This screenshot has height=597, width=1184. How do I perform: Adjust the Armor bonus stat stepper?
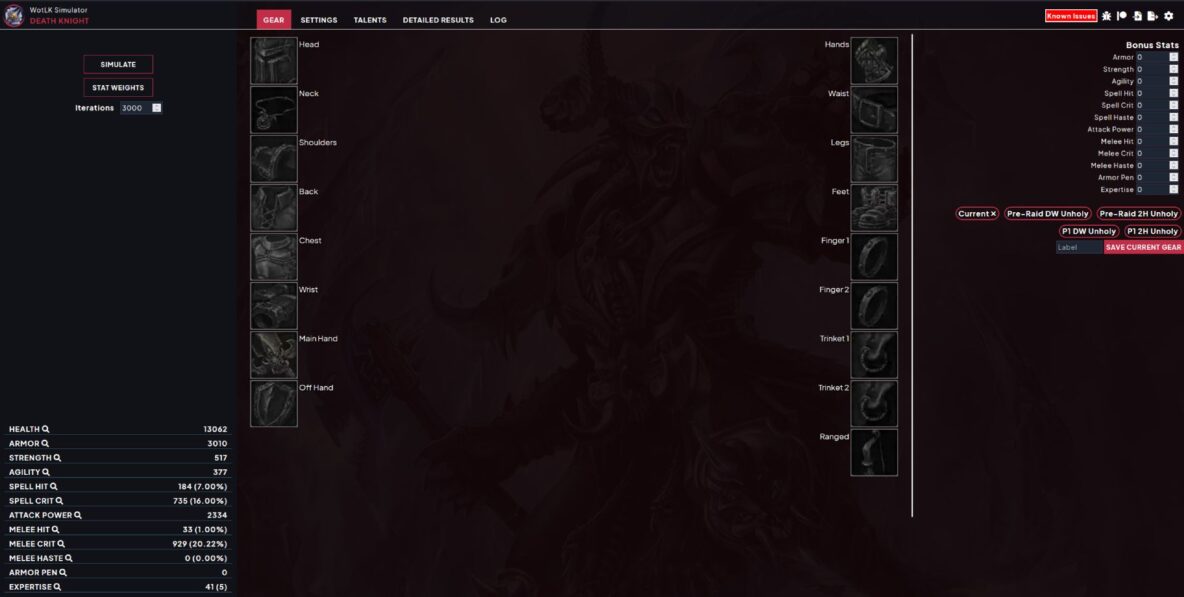pyautogui.click(x=1174, y=56)
